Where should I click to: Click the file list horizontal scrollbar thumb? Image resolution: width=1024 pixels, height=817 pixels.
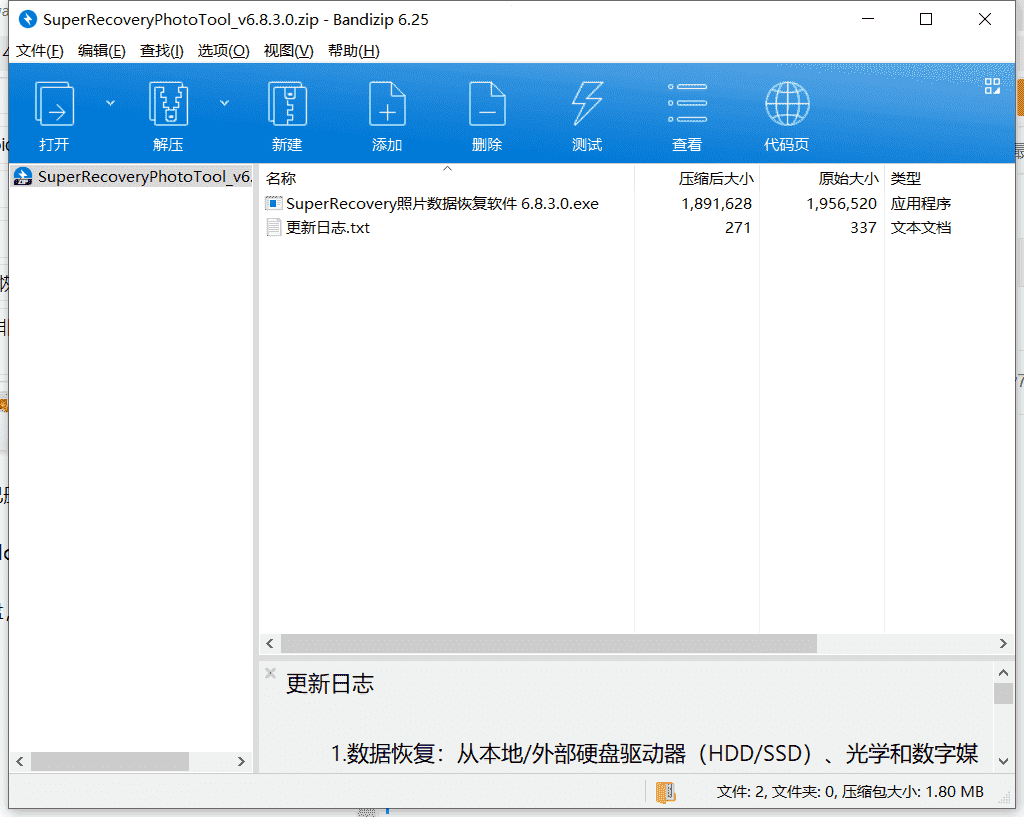pos(549,643)
